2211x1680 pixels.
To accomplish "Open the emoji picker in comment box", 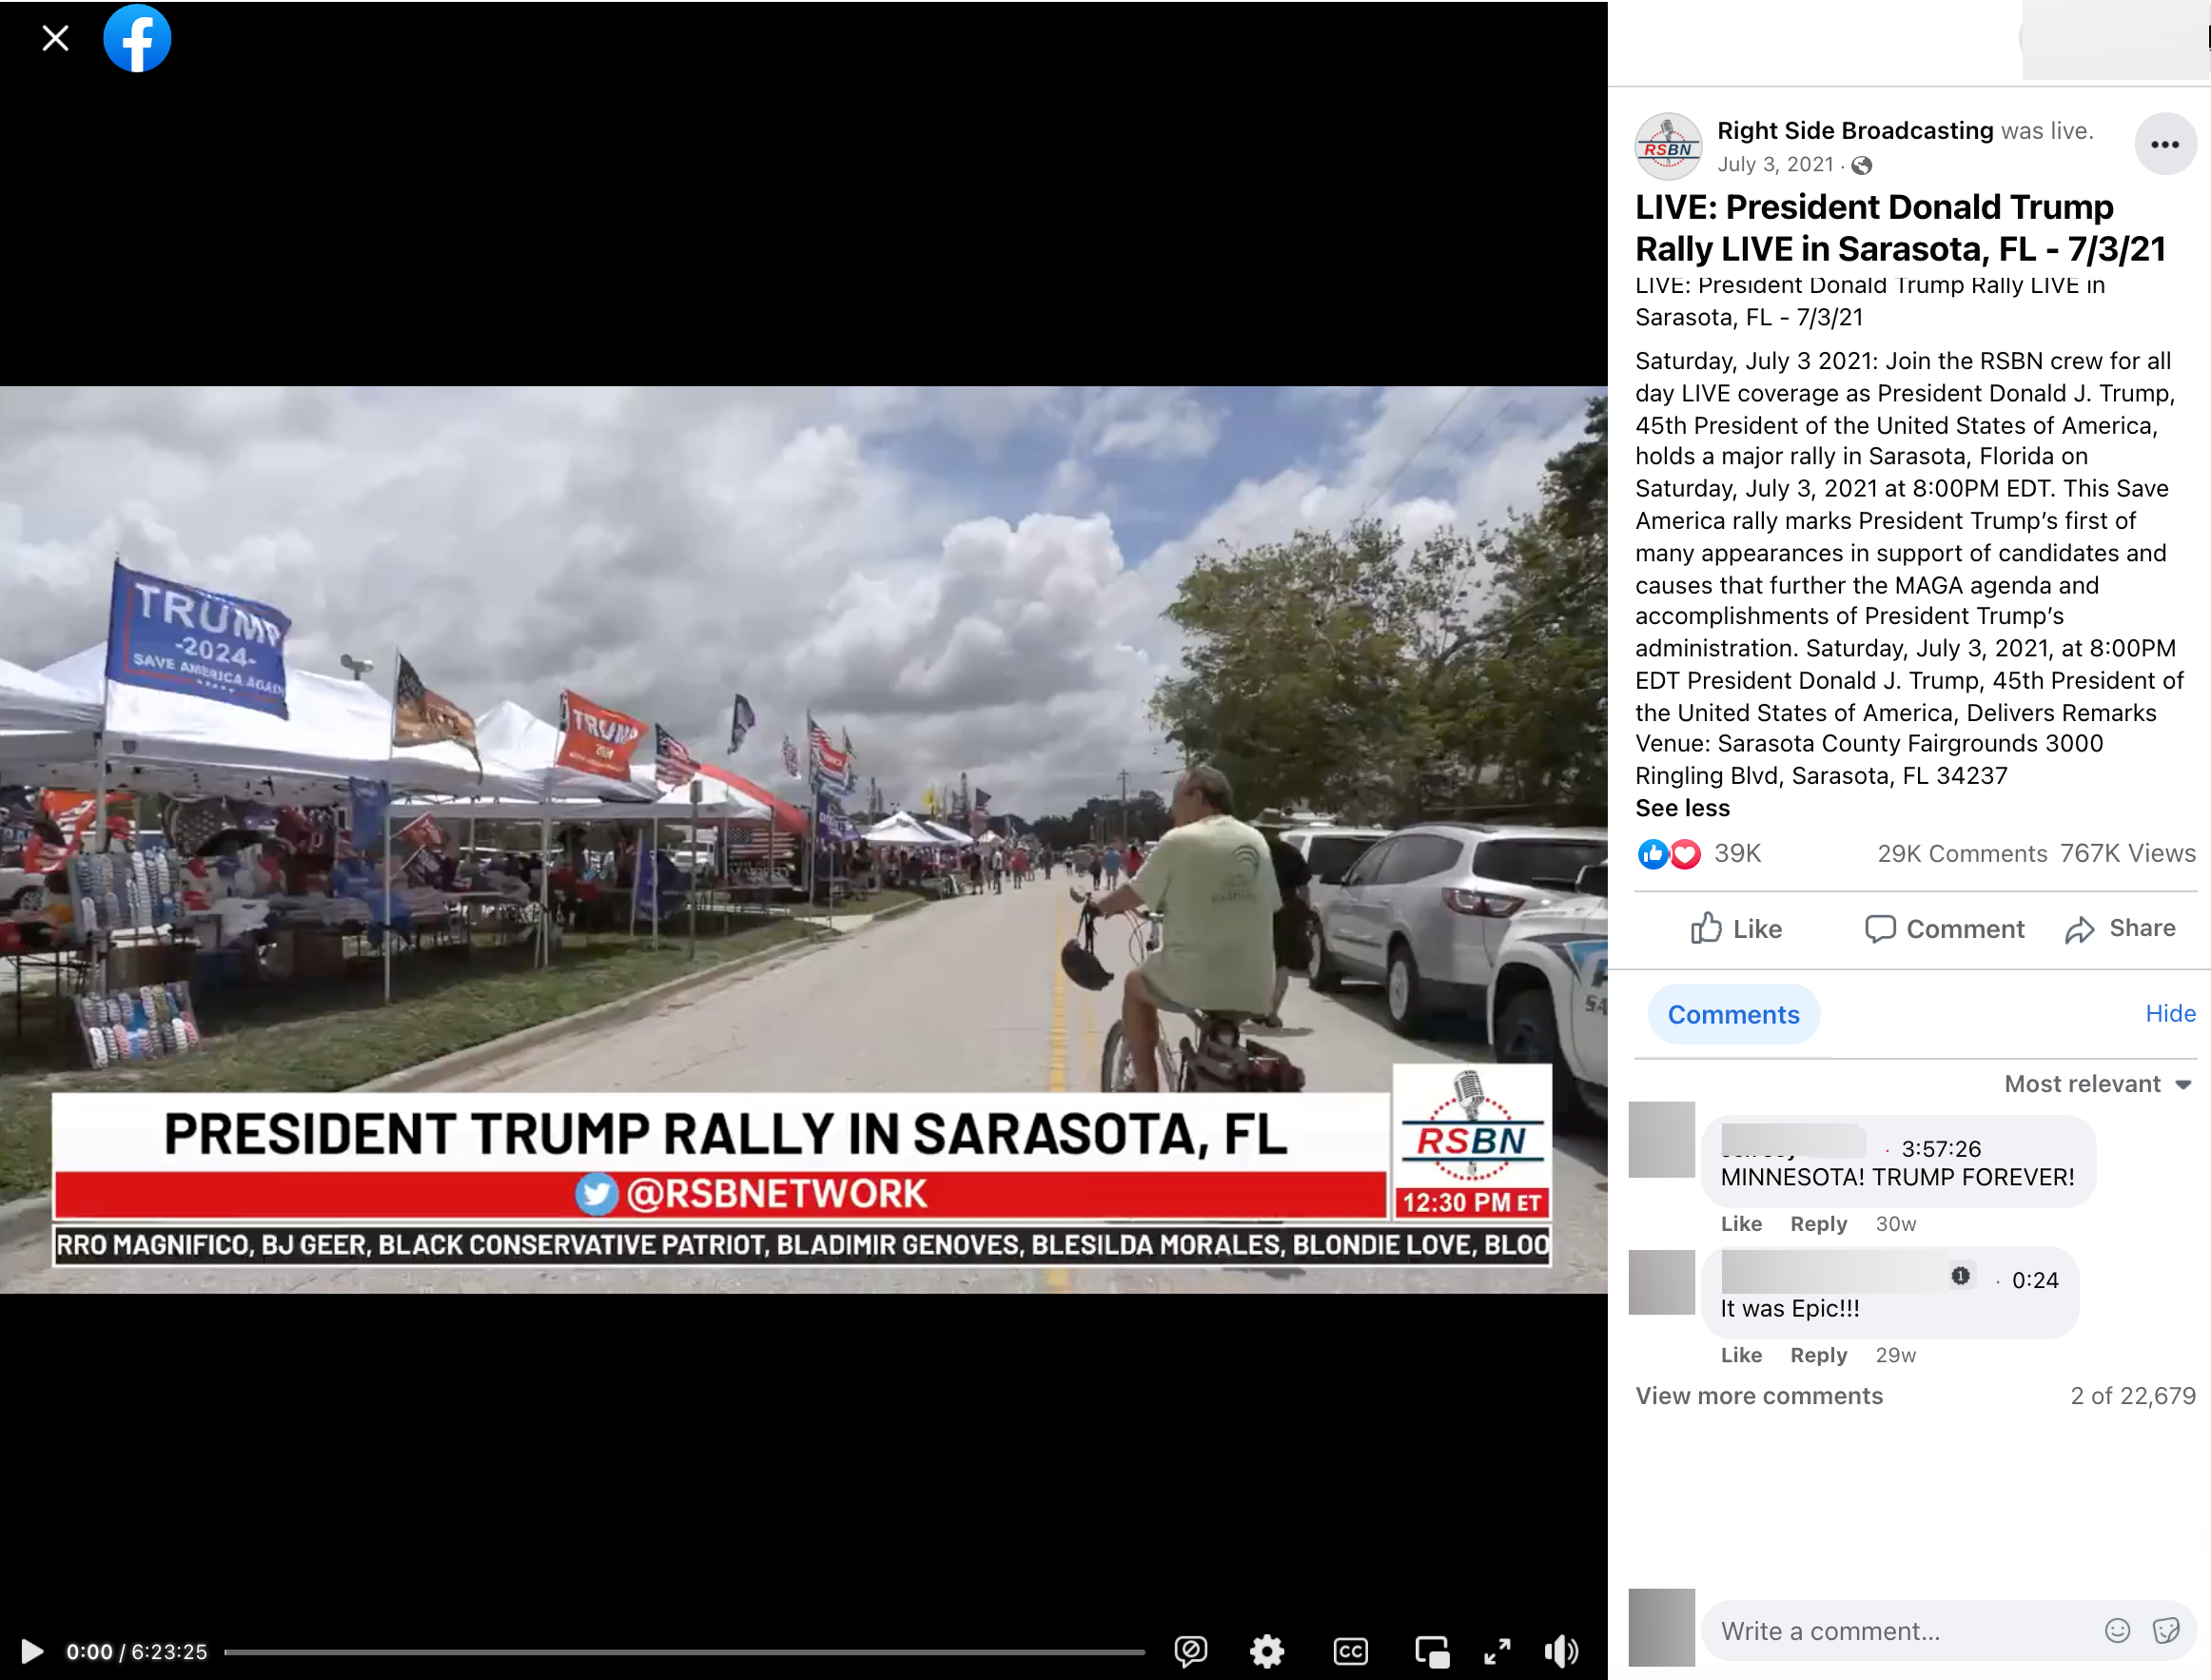I will pos(2117,1631).
